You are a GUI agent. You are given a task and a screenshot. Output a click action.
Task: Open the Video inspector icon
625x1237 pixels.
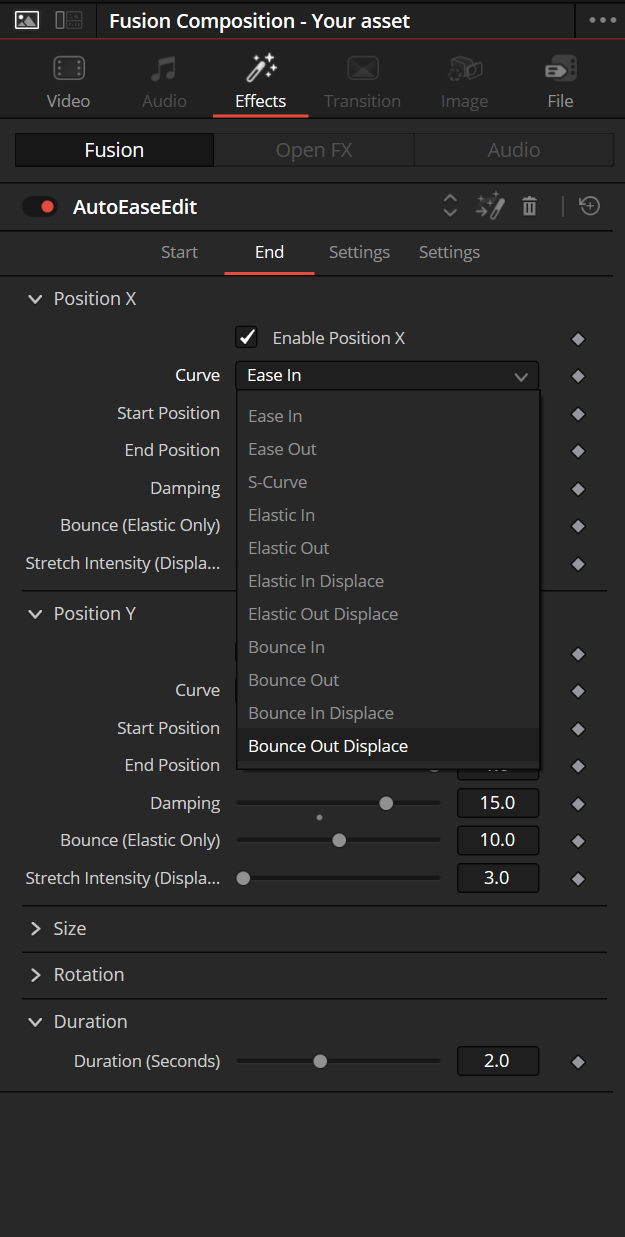click(69, 68)
